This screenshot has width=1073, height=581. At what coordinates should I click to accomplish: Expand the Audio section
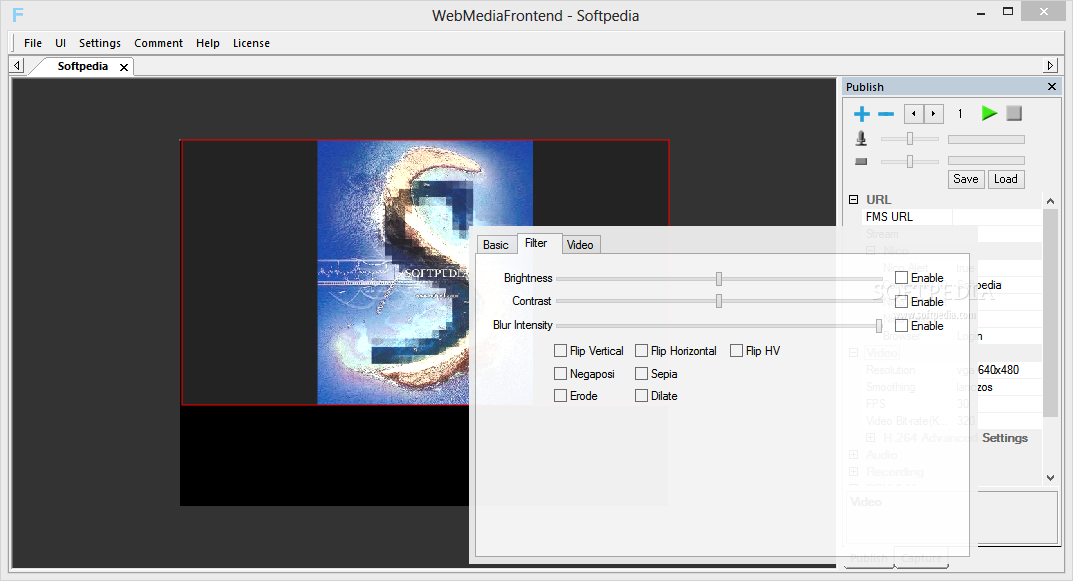853,454
